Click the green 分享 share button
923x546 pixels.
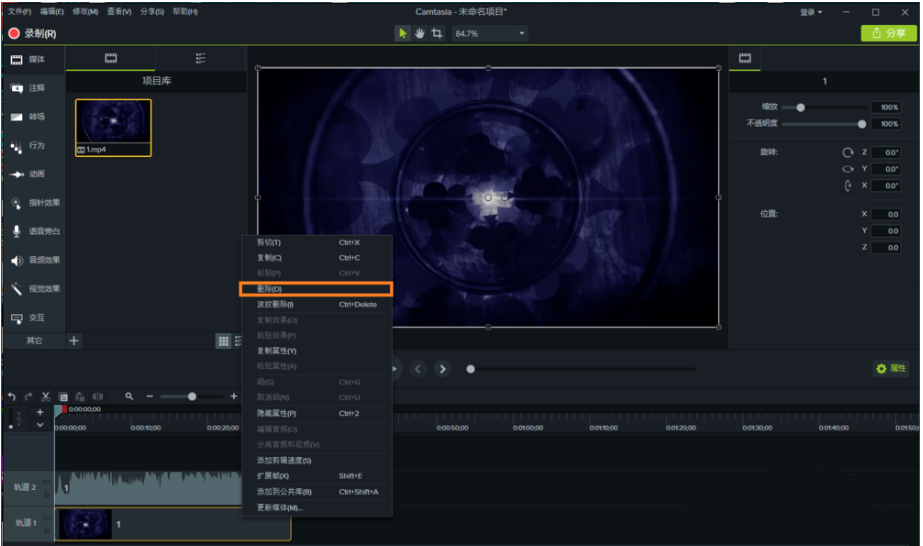888,33
